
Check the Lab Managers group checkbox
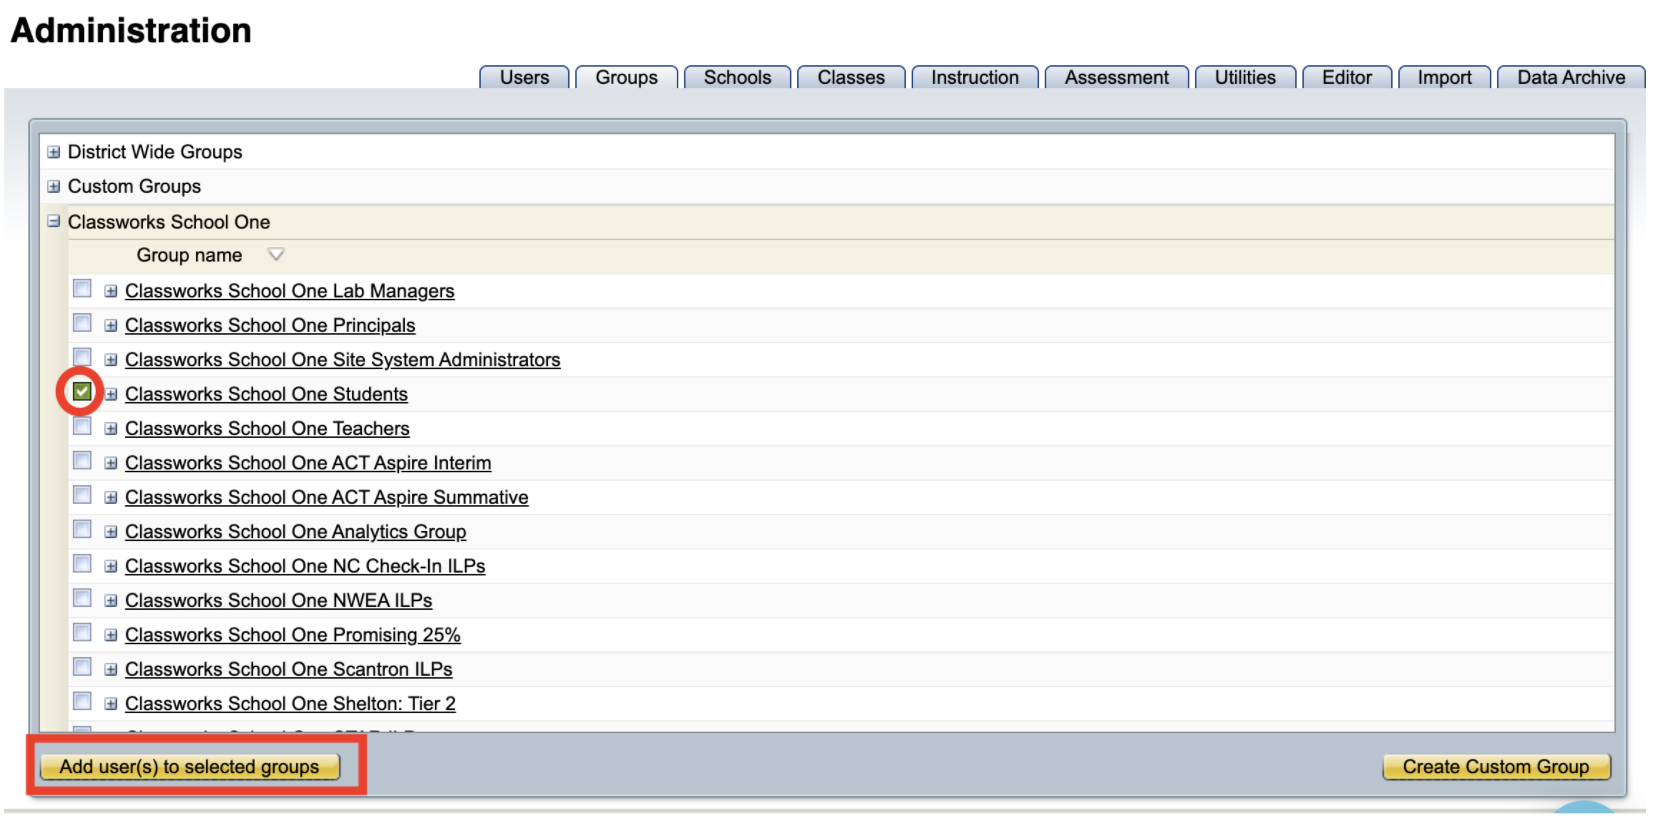(82, 289)
